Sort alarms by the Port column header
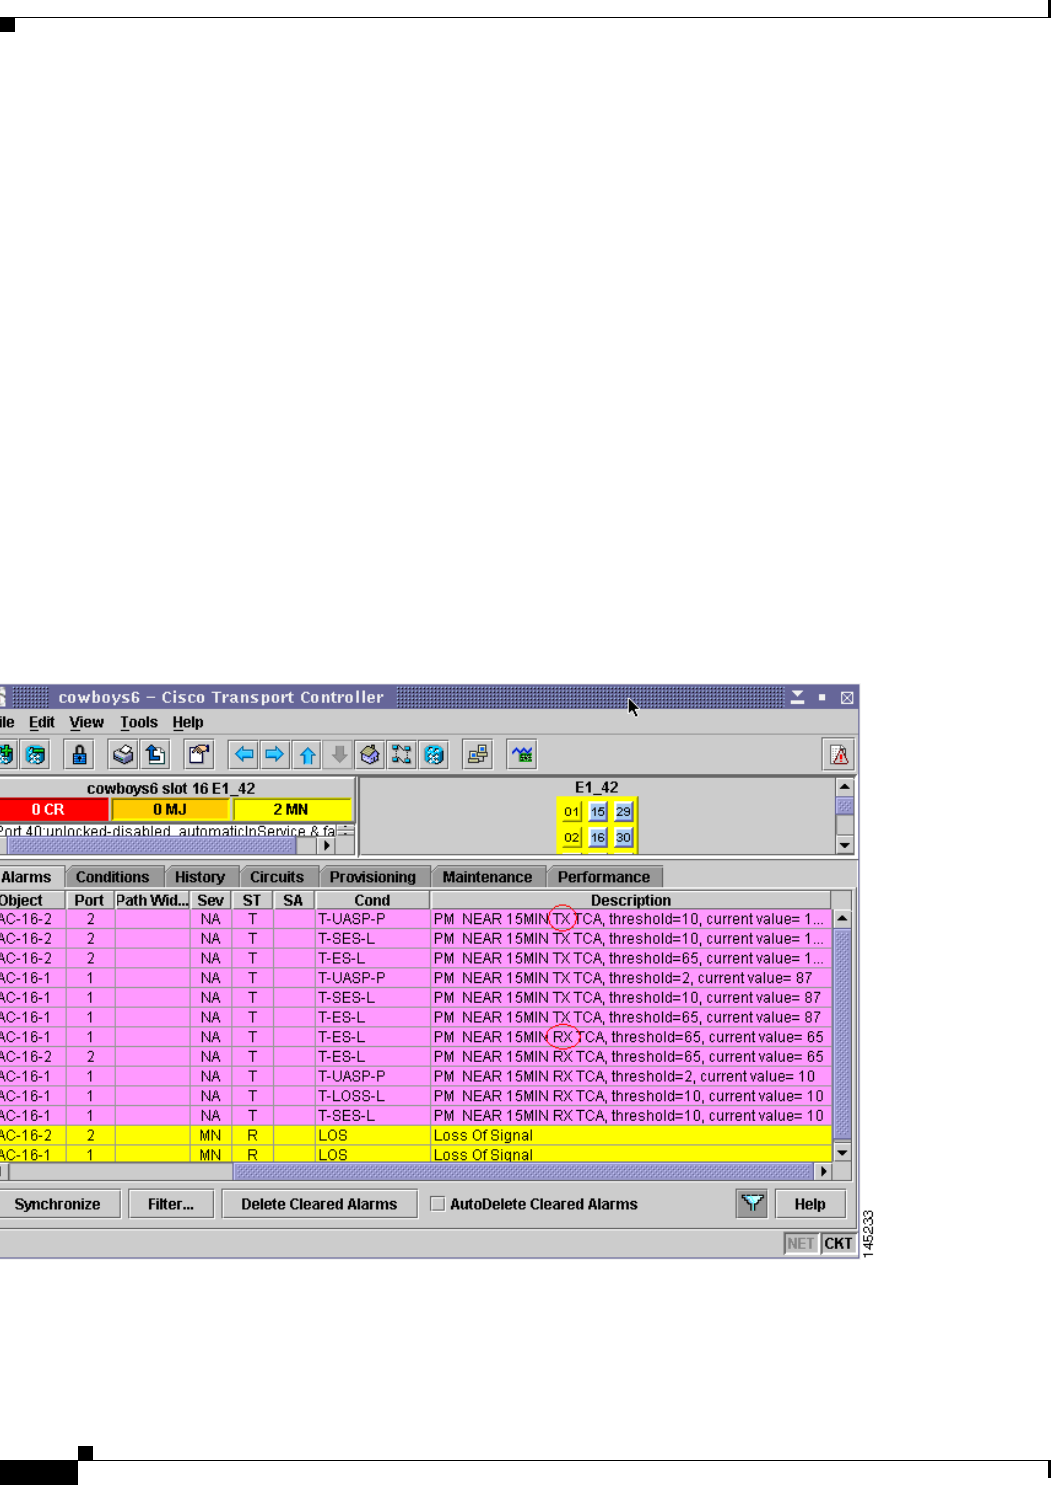The image size is (1051, 1485). tap(89, 900)
